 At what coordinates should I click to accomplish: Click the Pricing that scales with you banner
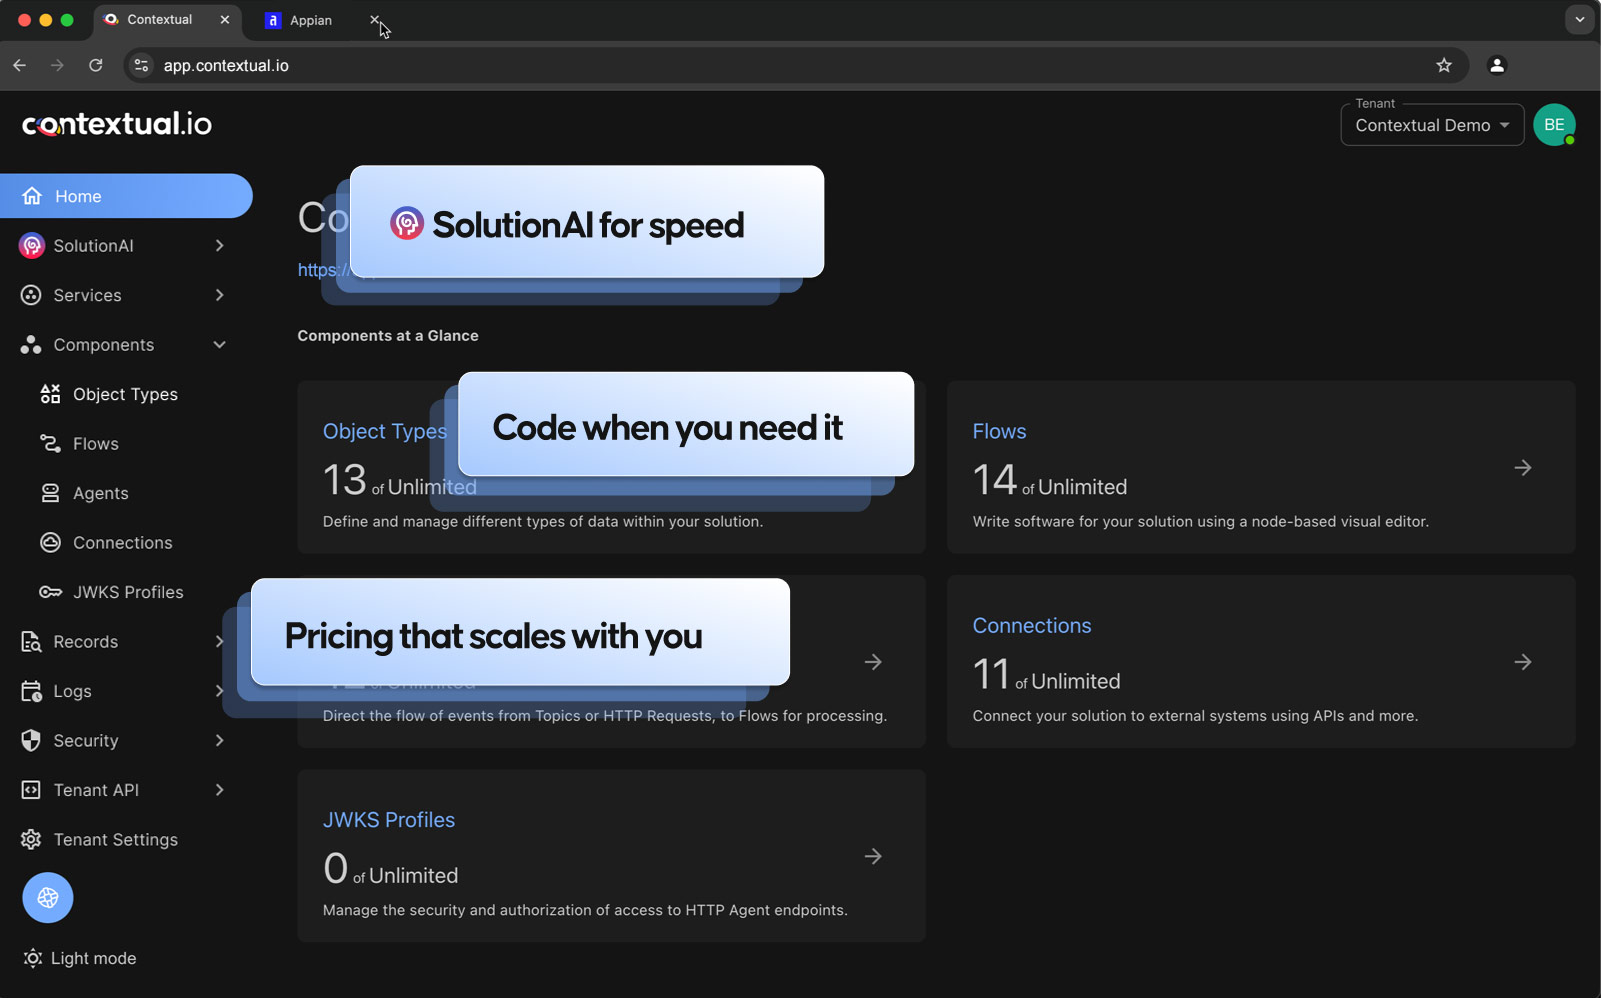520,632
